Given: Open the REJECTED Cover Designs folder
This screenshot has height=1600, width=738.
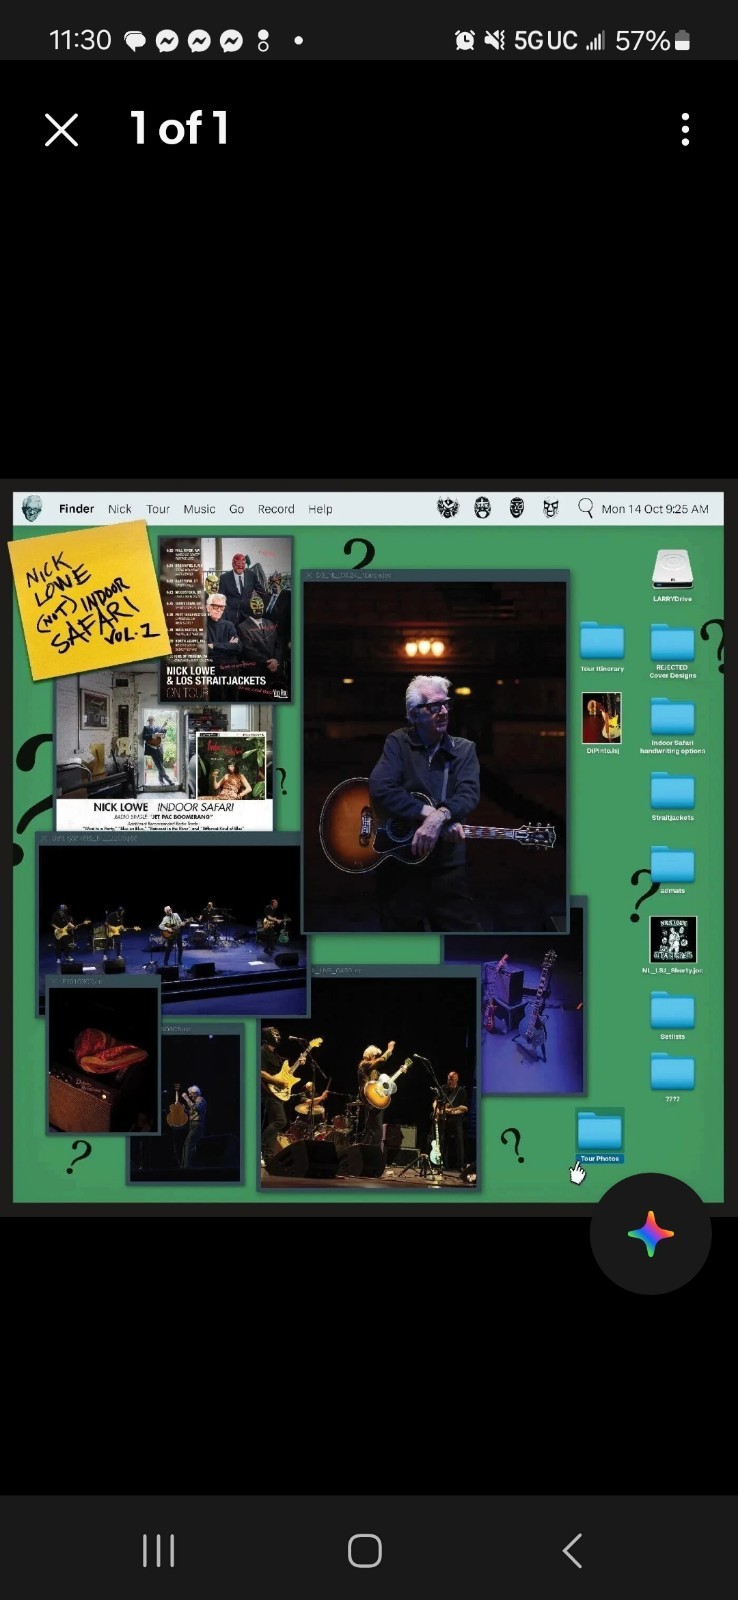Looking at the screenshot, I should pyautogui.click(x=672, y=651).
